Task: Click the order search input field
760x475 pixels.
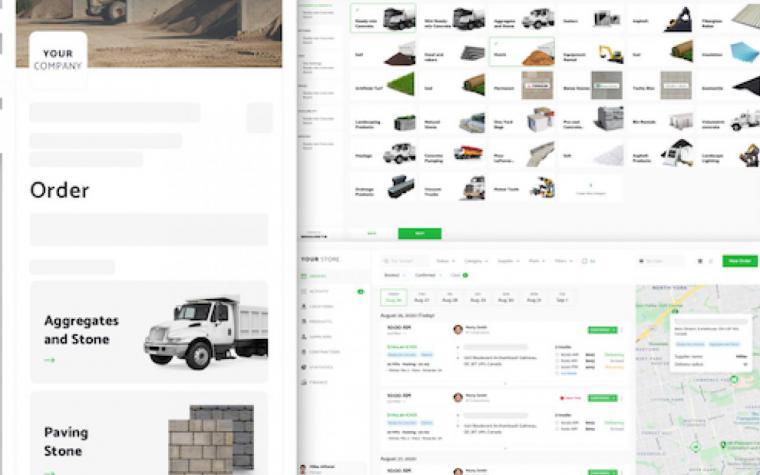Action: point(405,261)
